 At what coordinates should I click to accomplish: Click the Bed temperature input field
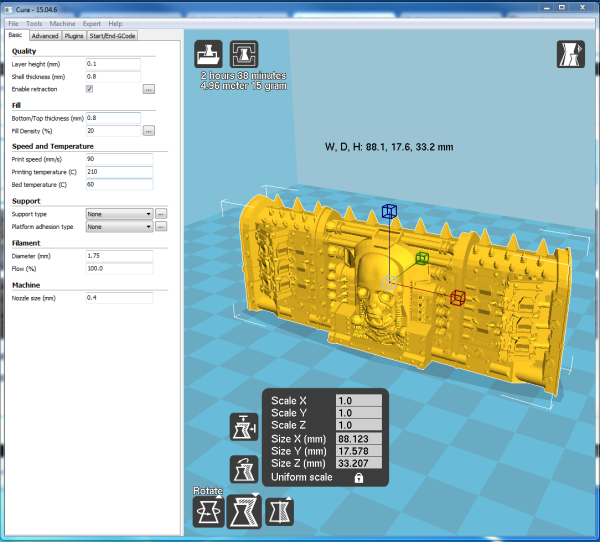119,184
